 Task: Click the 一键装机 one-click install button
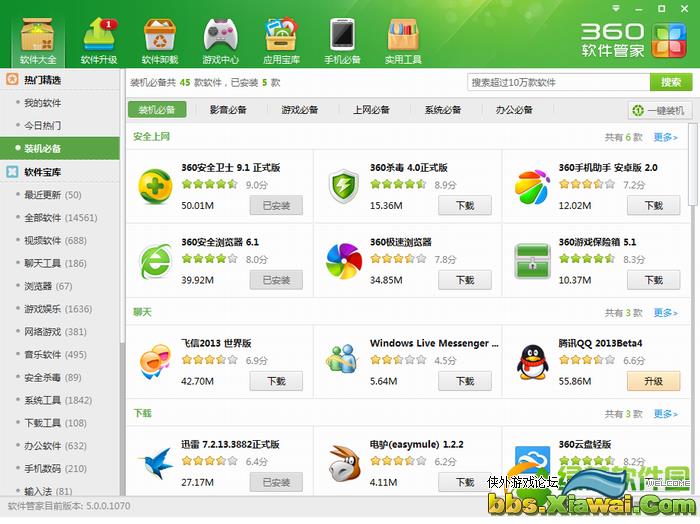tap(660, 110)
